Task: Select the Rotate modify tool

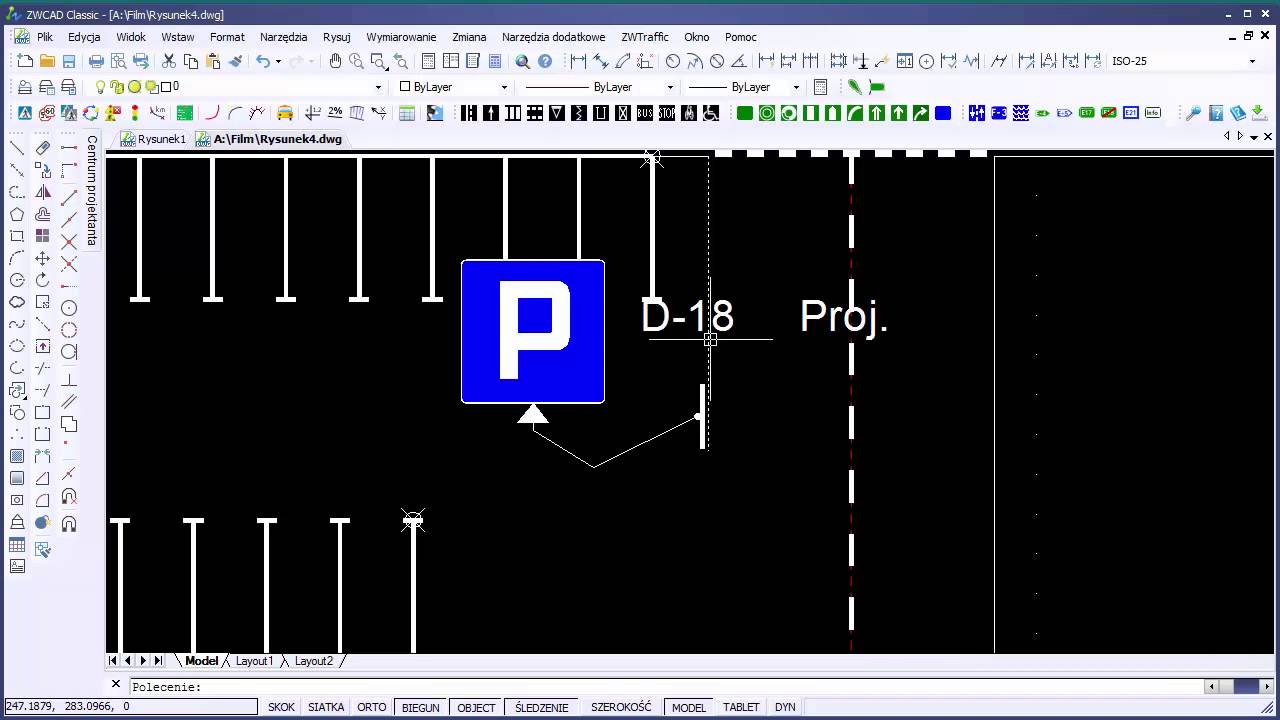Action: click(43, 280)
